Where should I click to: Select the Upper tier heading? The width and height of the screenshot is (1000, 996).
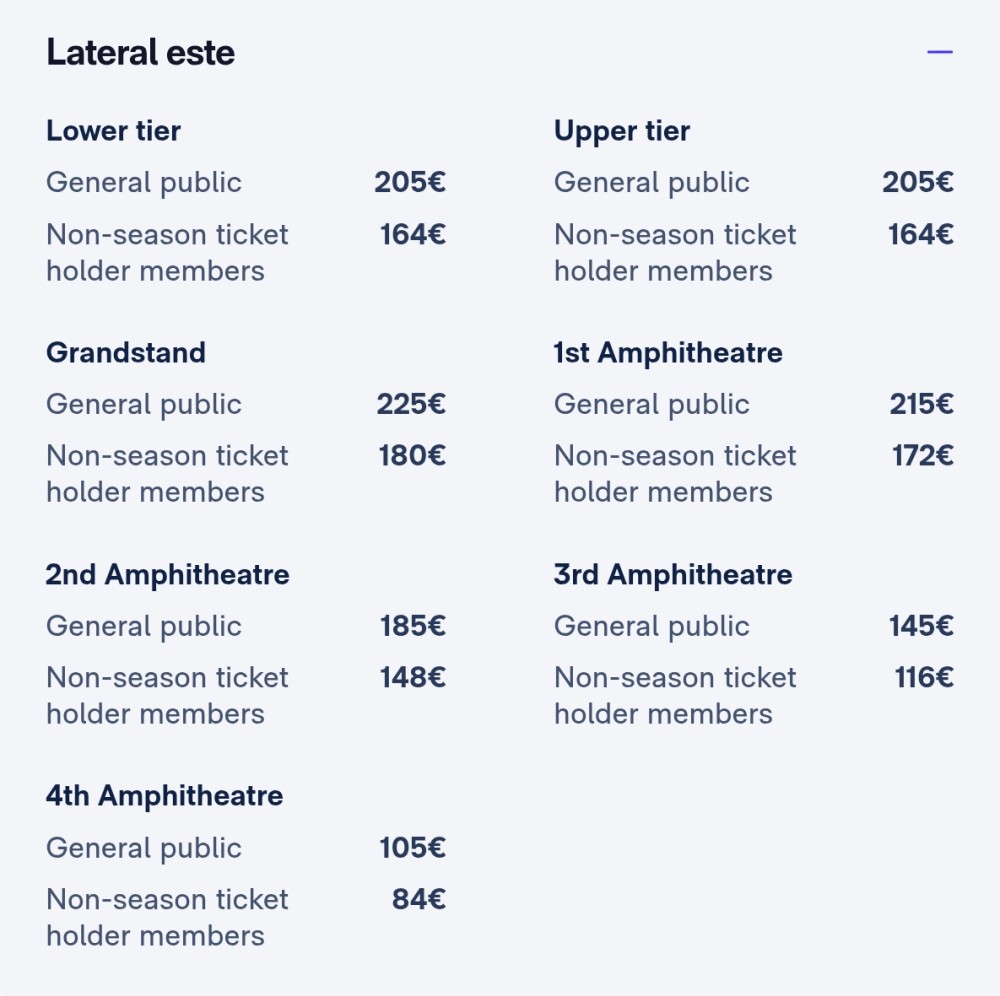point(622,132)
